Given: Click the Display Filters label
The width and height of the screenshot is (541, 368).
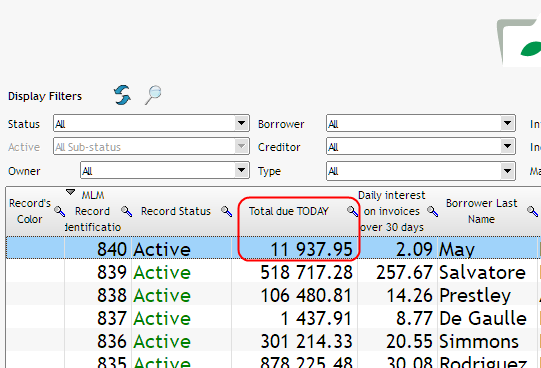Looking at the screenshot, I should [45, 96].
